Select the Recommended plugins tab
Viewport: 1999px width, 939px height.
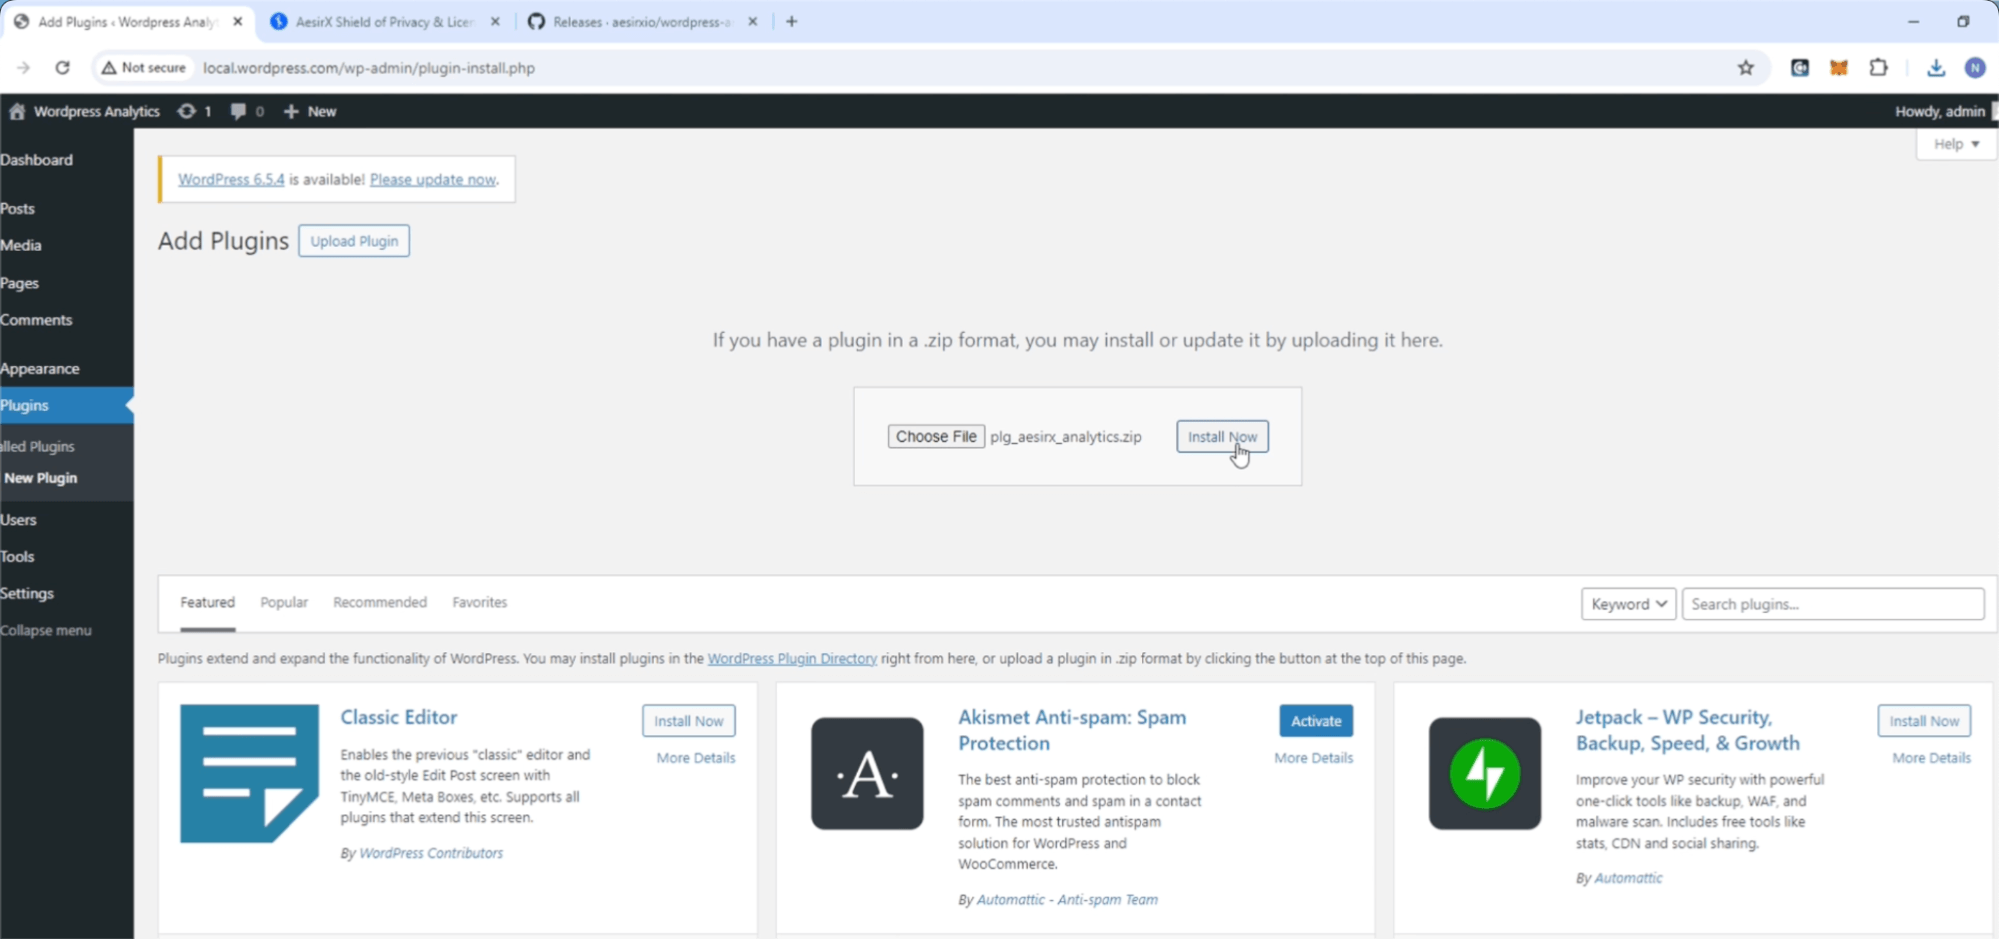[x=380, y=602]
